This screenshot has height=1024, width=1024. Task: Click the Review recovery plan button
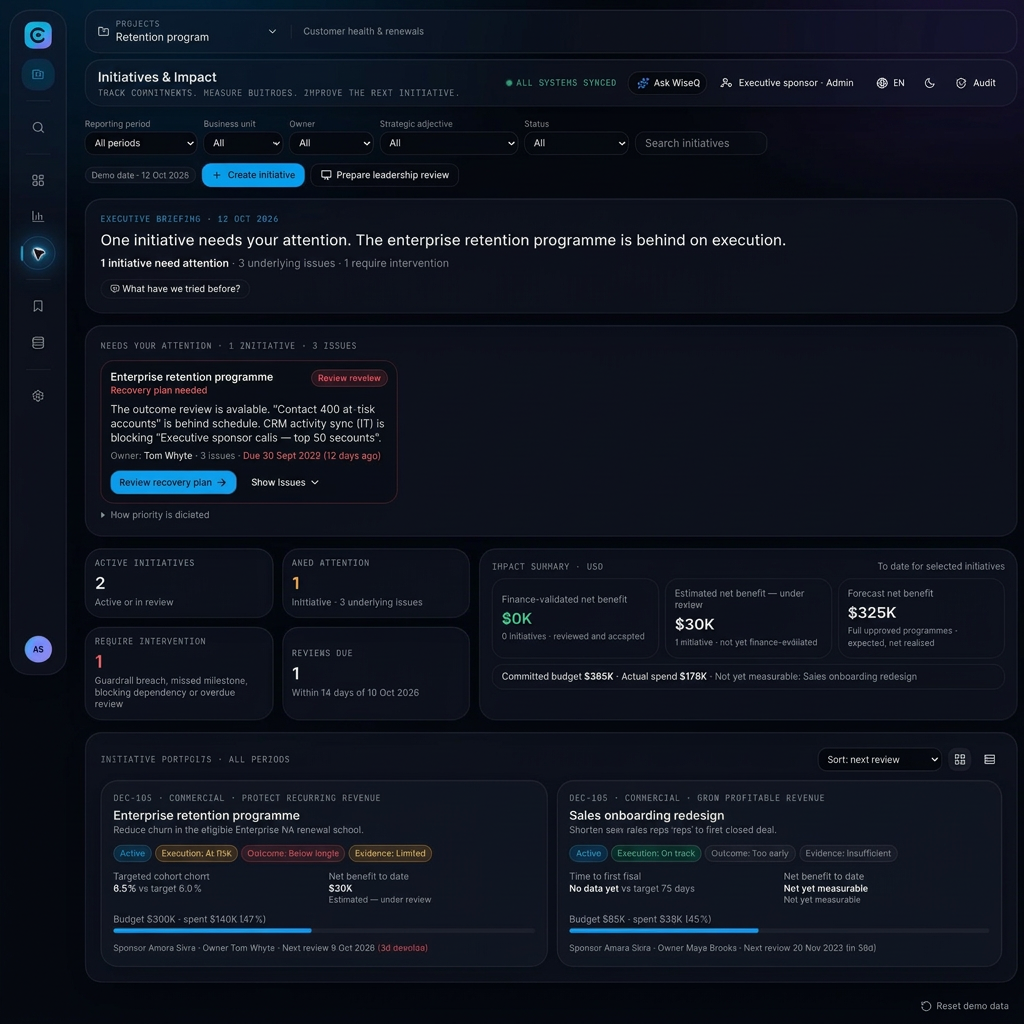click(173, 483)
